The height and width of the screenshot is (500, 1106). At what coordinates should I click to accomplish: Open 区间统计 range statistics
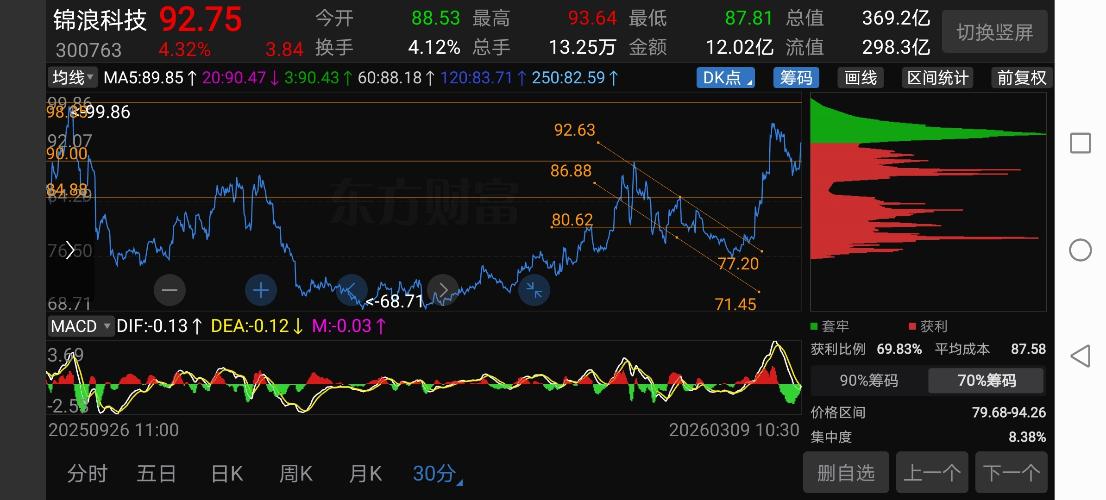click(x=937, y=78)
